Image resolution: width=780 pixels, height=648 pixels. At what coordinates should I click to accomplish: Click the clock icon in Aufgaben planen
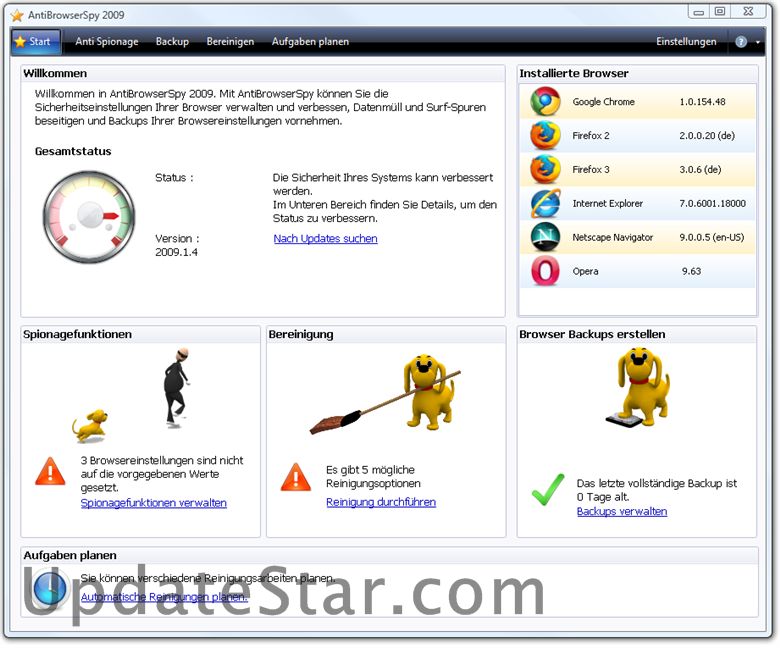pos(50,589)
